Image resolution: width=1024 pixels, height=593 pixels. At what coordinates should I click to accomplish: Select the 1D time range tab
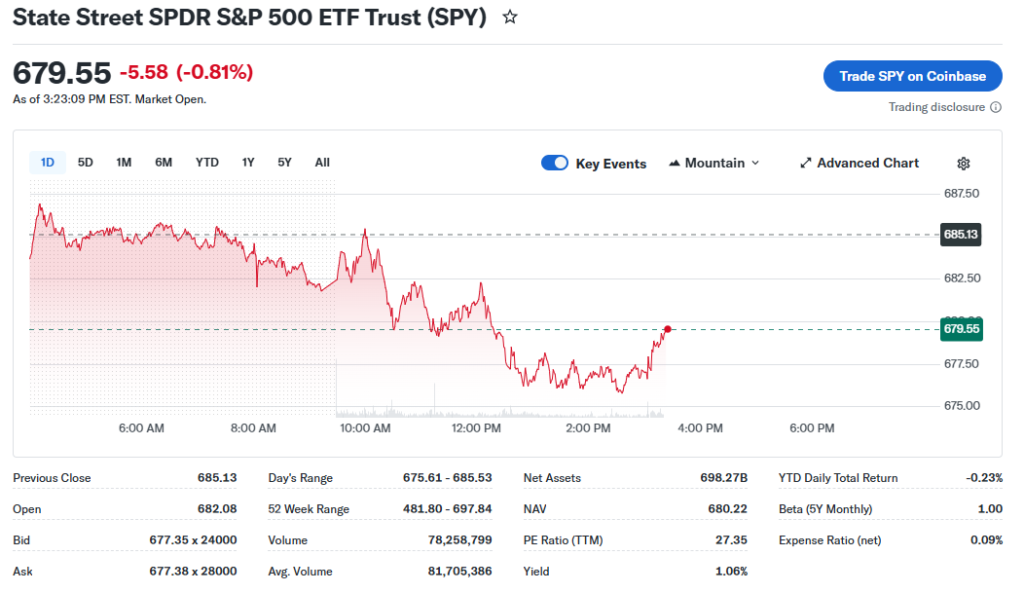(47, 162)
